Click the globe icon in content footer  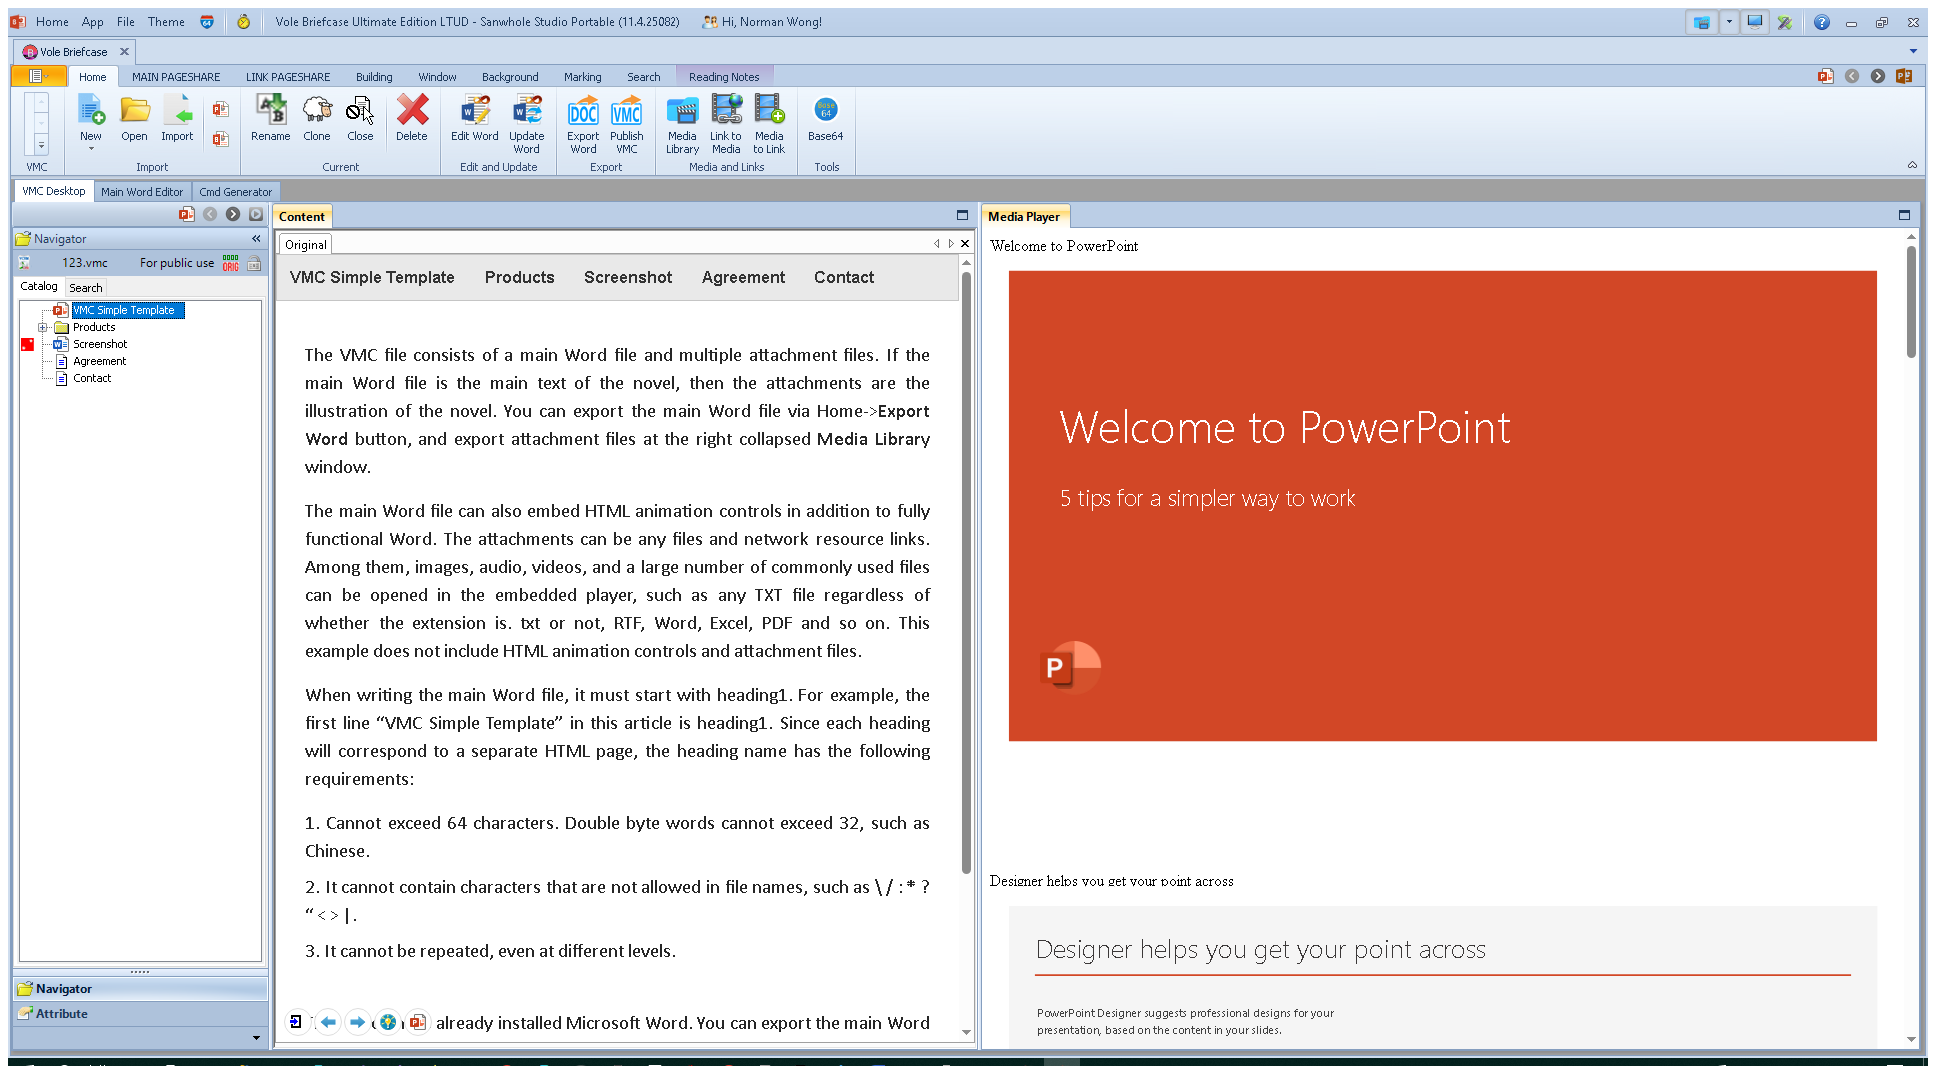(x=388, y=1022)
